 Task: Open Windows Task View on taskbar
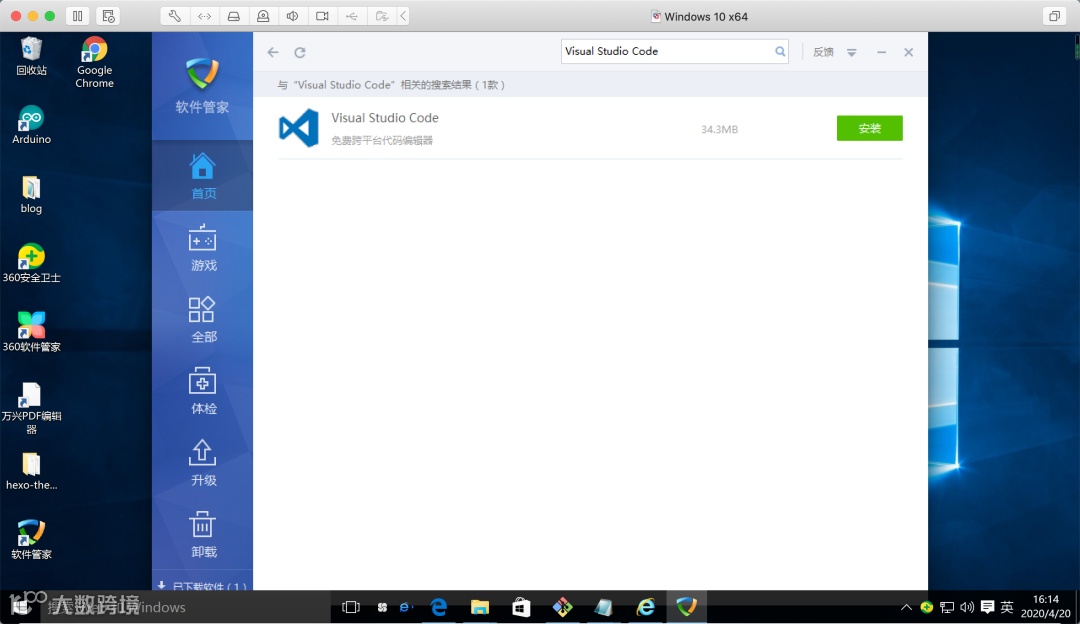tap(351, 607)
